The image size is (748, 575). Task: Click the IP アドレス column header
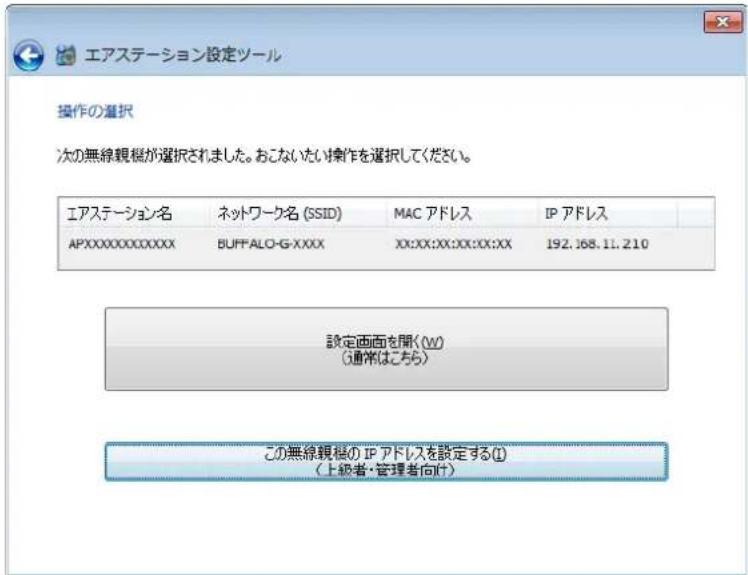[x=607, y=213]
